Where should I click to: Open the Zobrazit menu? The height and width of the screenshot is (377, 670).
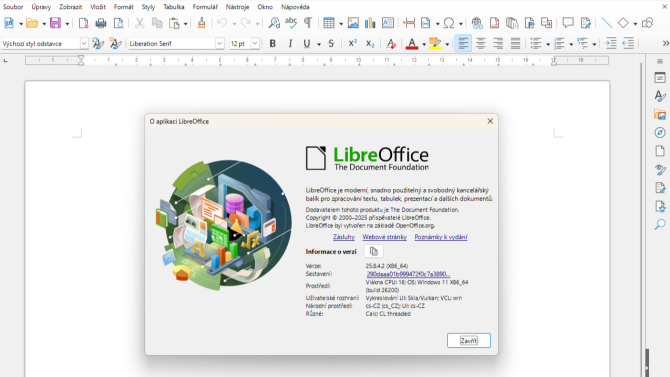click(x=71, y=7)
